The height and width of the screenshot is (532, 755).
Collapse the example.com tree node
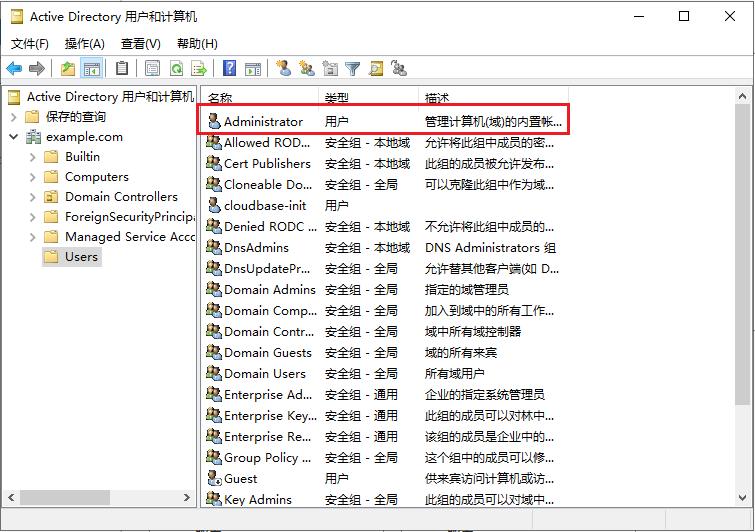click(x=13, y=137)
